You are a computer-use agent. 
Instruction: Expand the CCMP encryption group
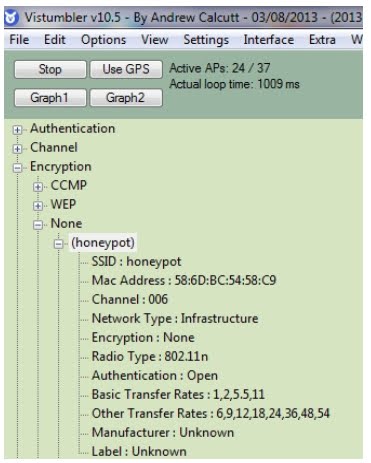point(38,187)
